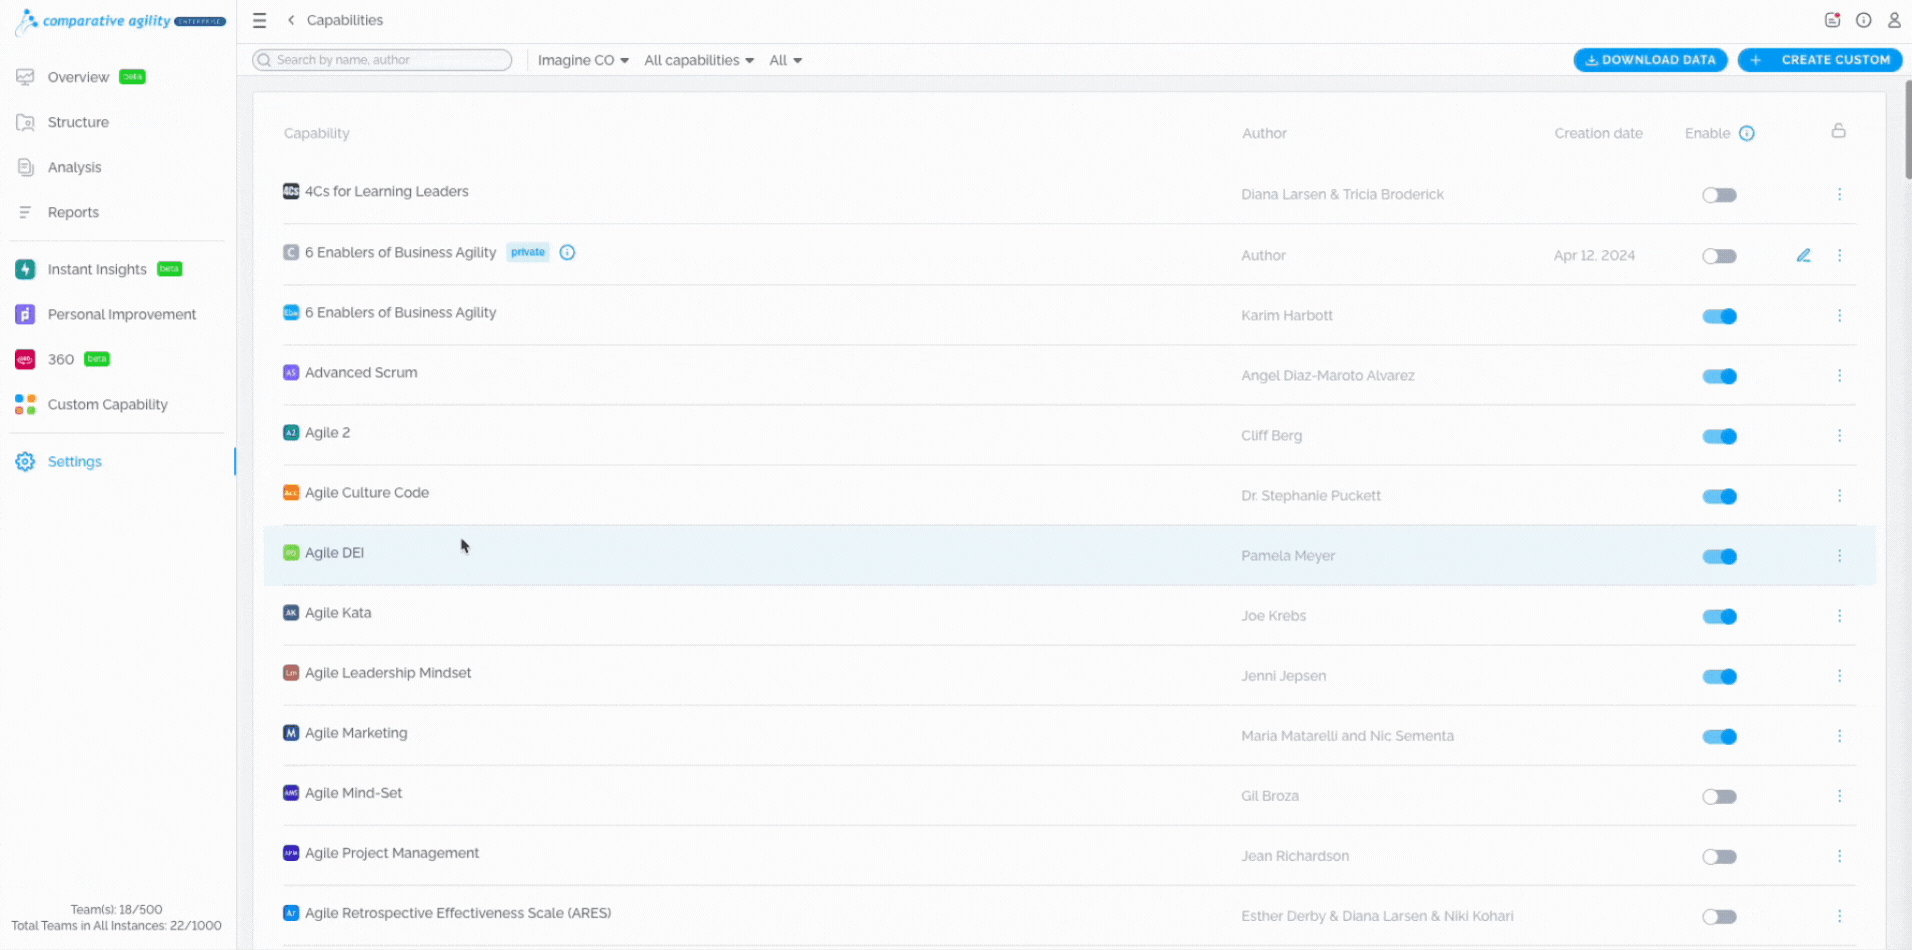Click the hamburger menu icon
The width and height of the screenshot is (1912, 950).
tap(259, 20)
